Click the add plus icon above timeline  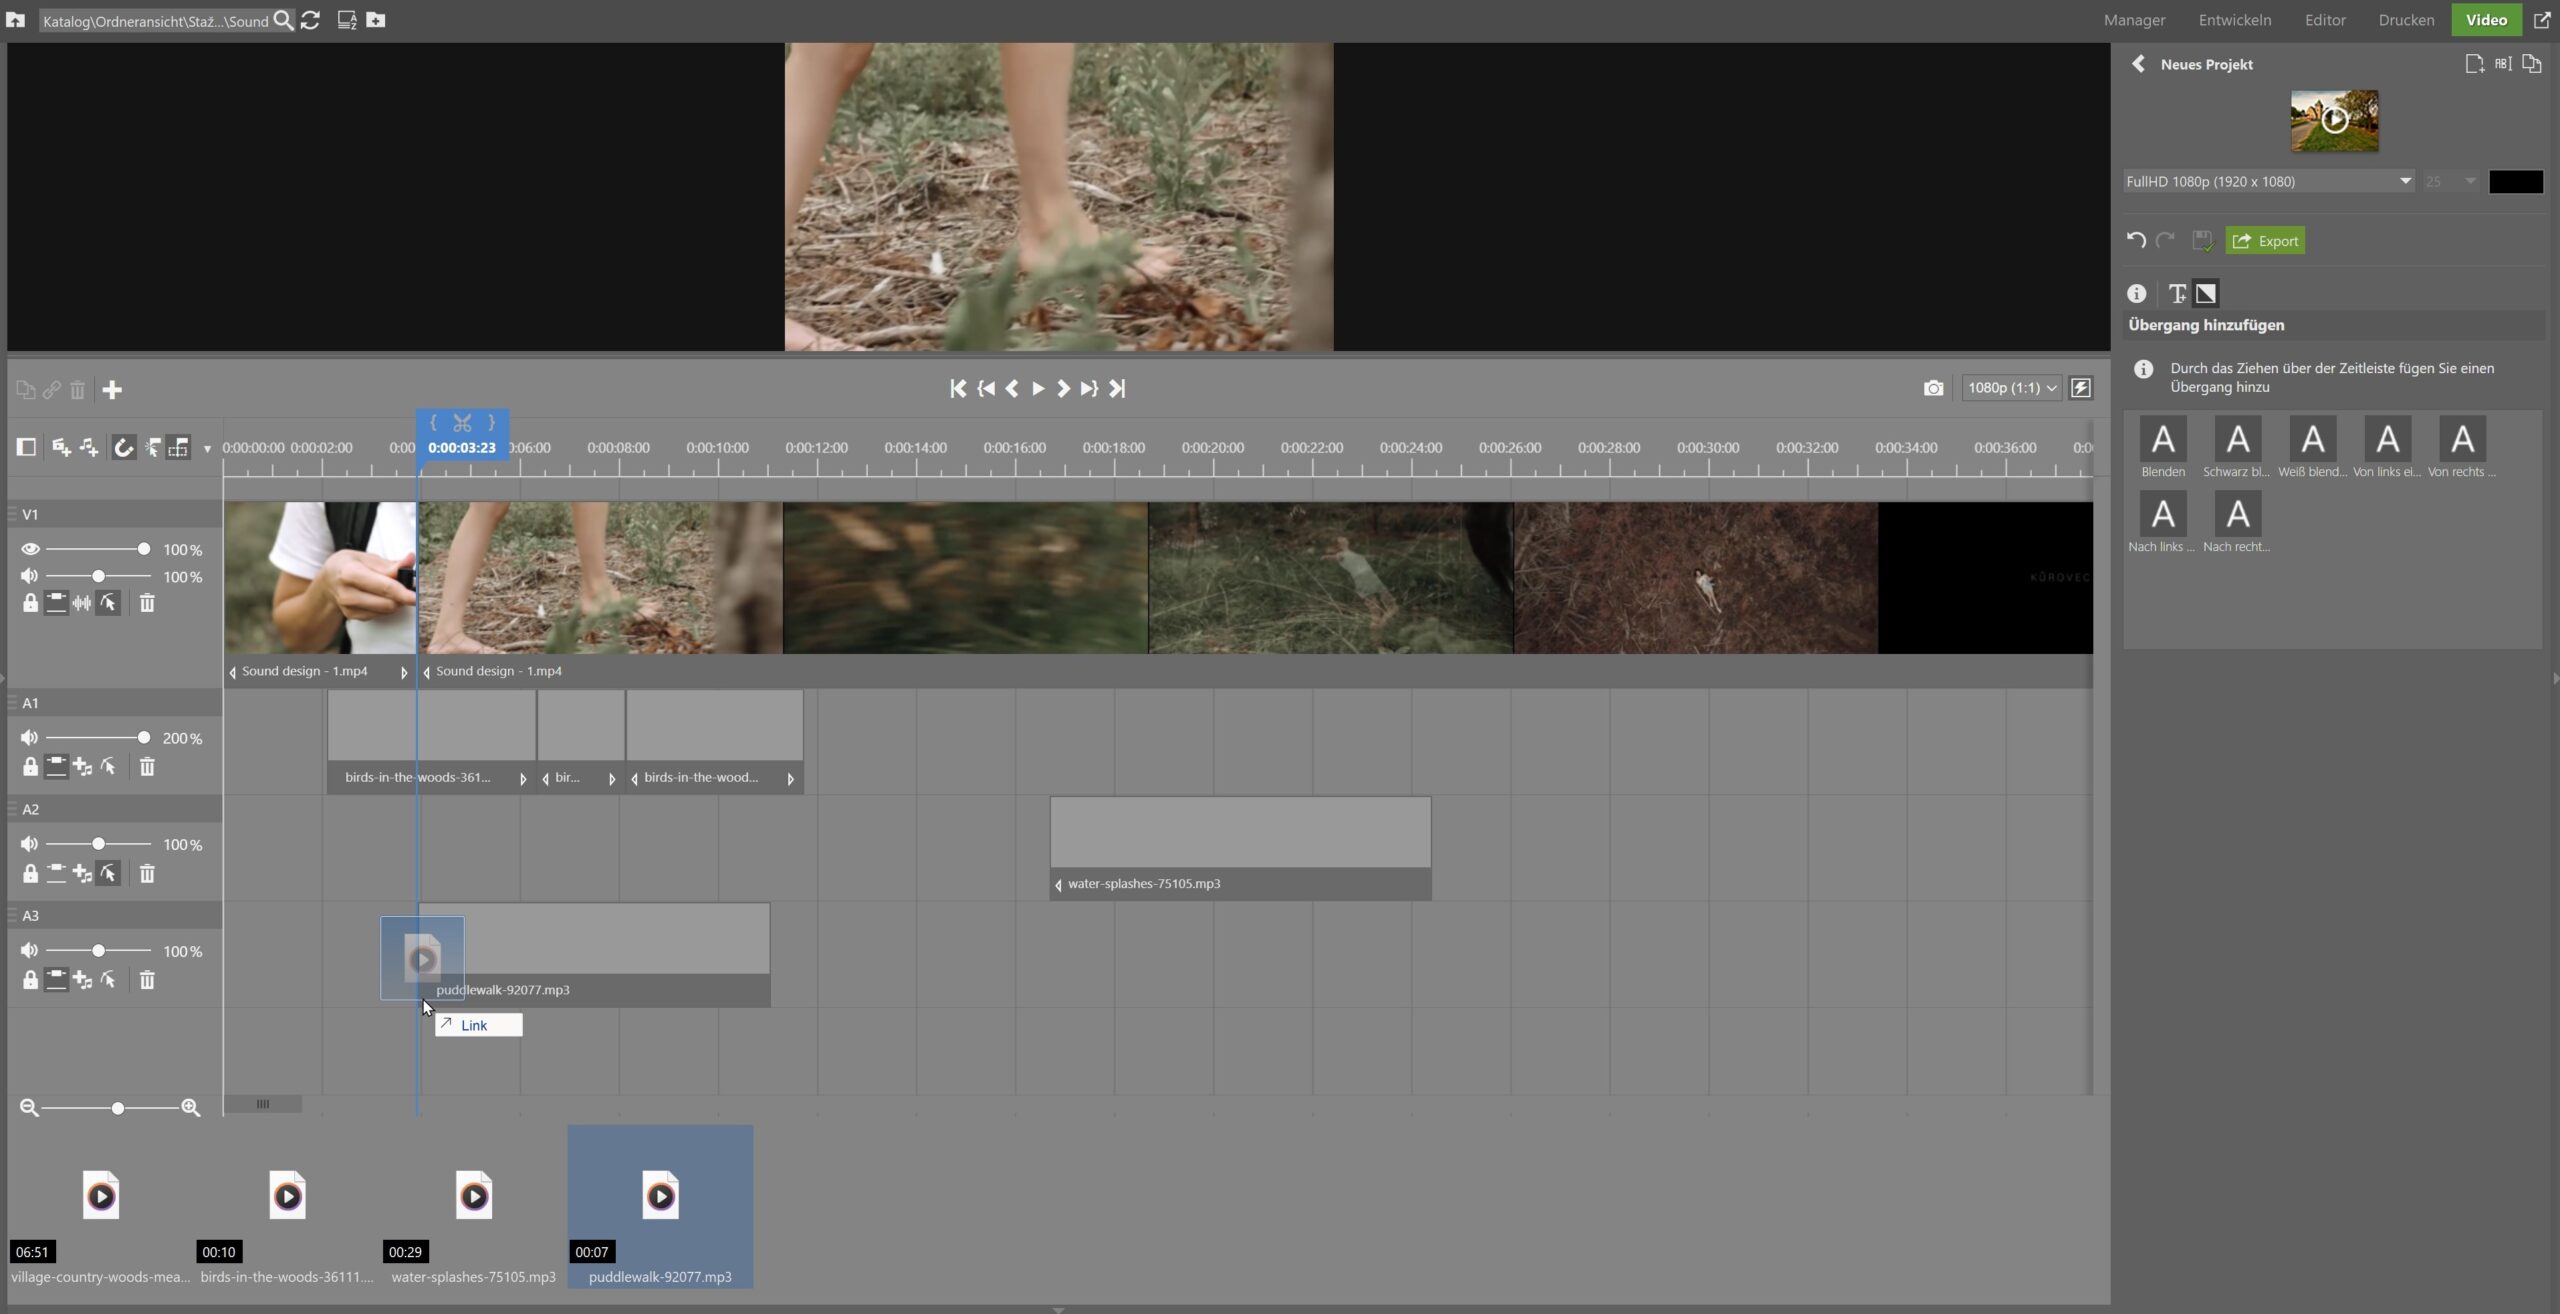(112, 390)
